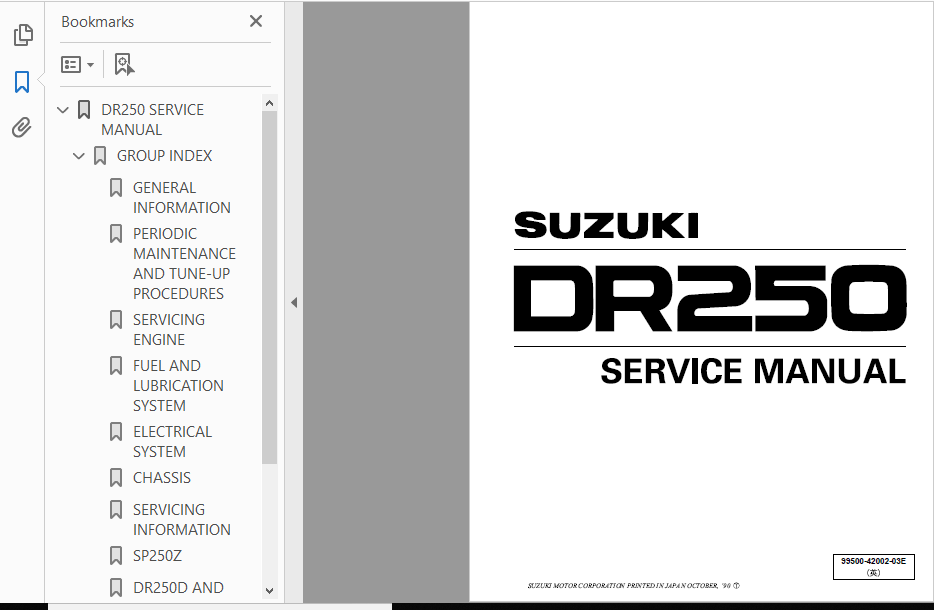Go to SP250Z bookmark
Viewport: 934px width, 610px height.
(x=157, y=556)
